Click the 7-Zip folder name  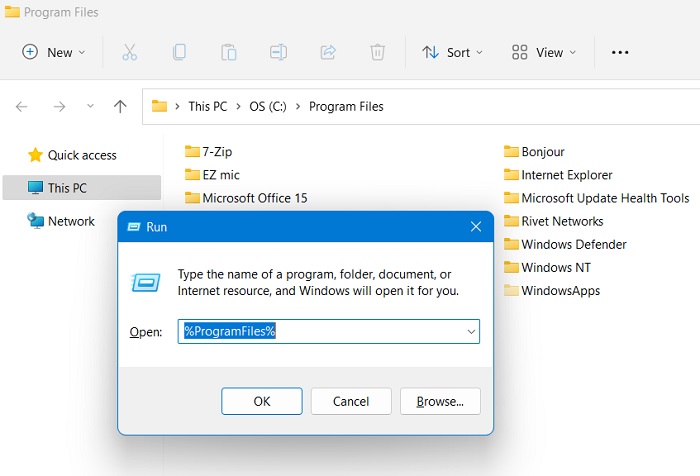click(217, 152)
